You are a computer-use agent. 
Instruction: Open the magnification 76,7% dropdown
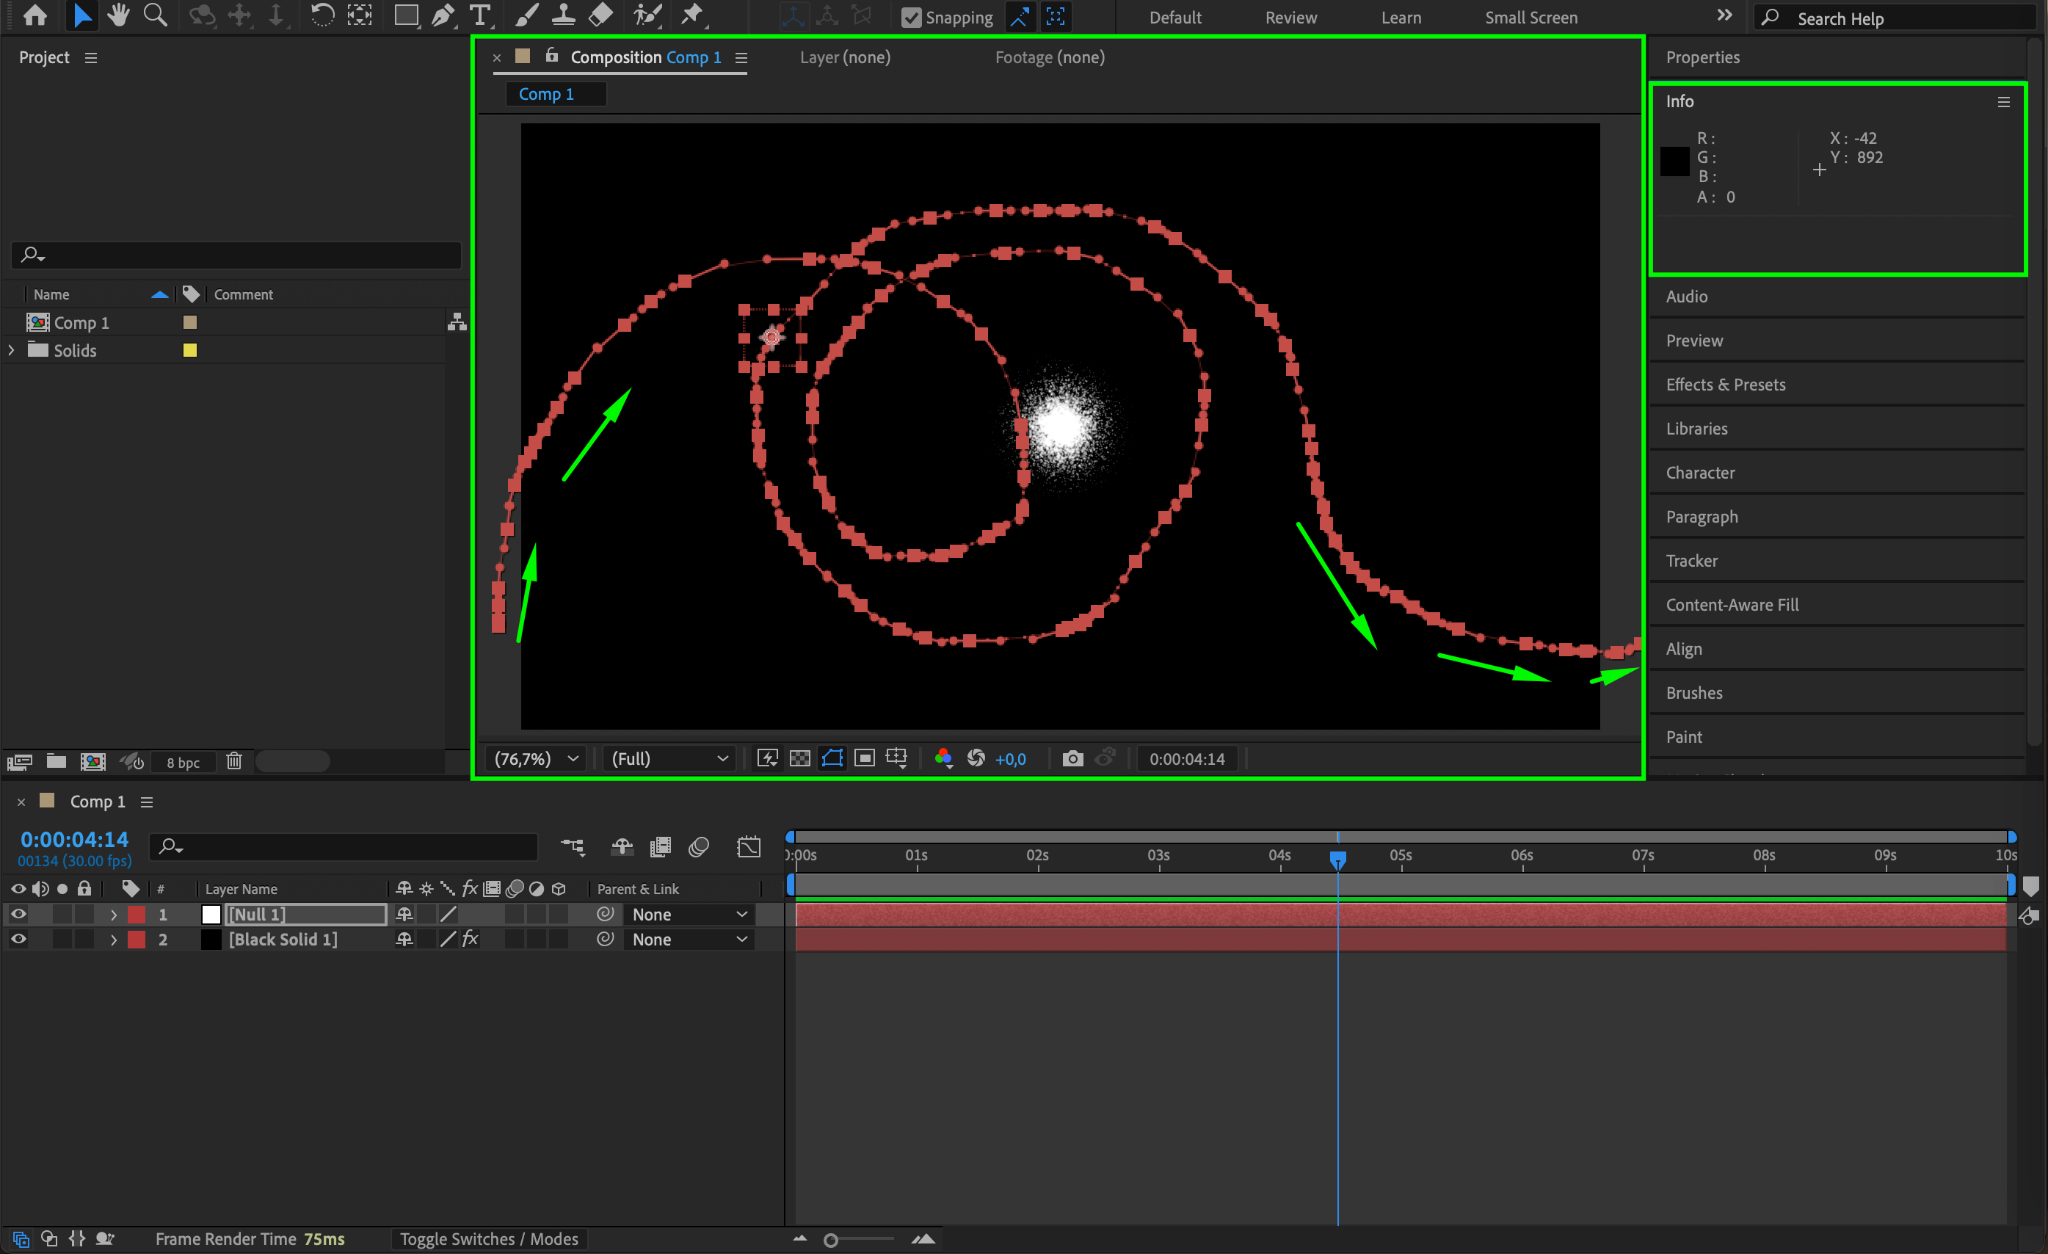tap(537, 759)
